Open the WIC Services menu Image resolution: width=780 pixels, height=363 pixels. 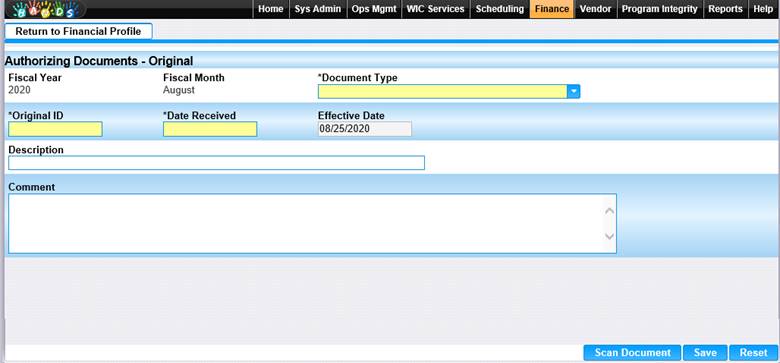coord(435,9)
